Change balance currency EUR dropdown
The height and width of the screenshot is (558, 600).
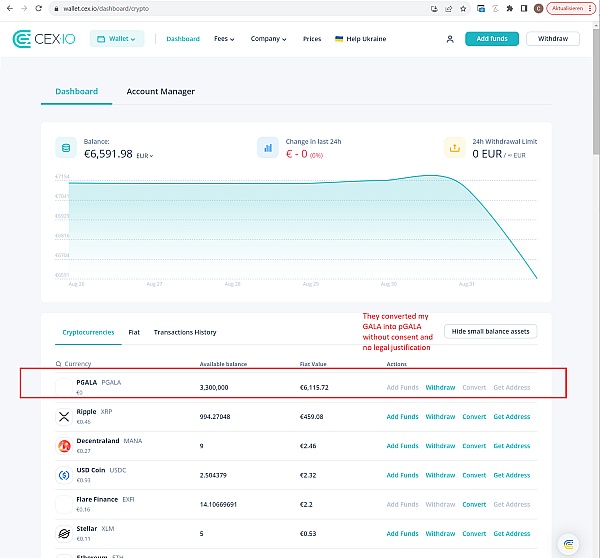click(x=145, y=156)
